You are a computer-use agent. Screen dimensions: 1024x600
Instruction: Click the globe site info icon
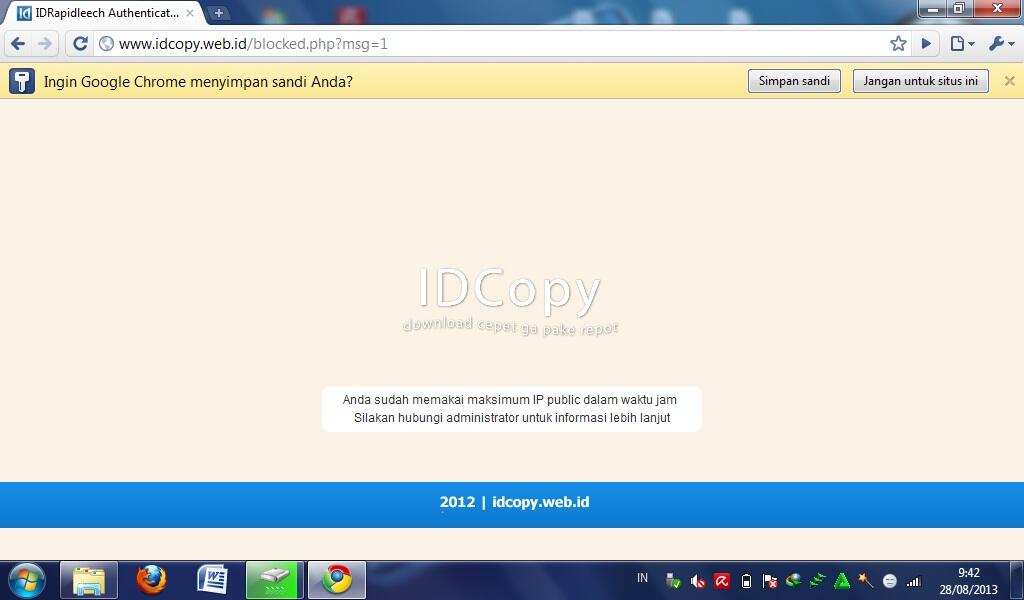coord(106,44)
